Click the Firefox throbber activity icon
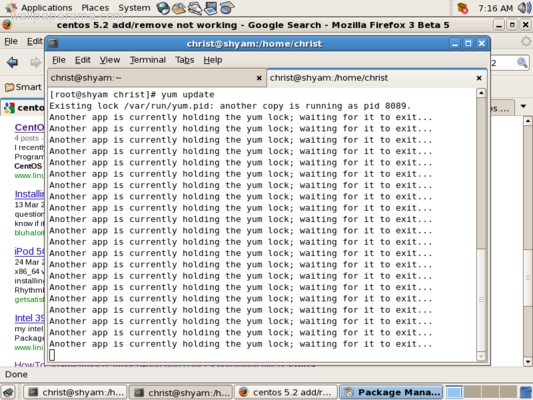The height and width of the screenshot is (400, 533). click(526, 41)
